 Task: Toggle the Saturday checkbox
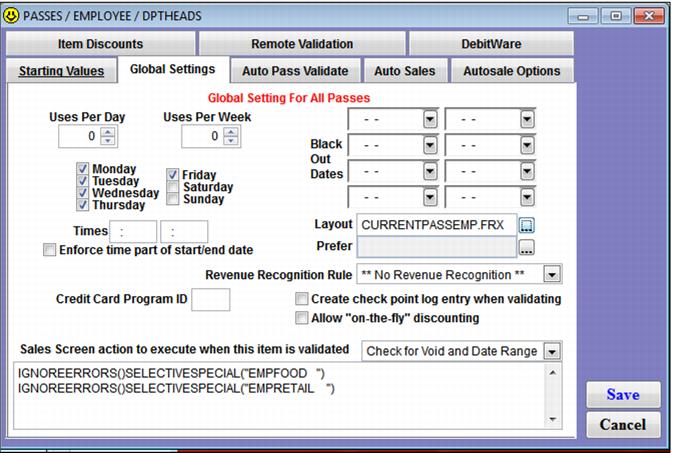click(x=173, y=187)
